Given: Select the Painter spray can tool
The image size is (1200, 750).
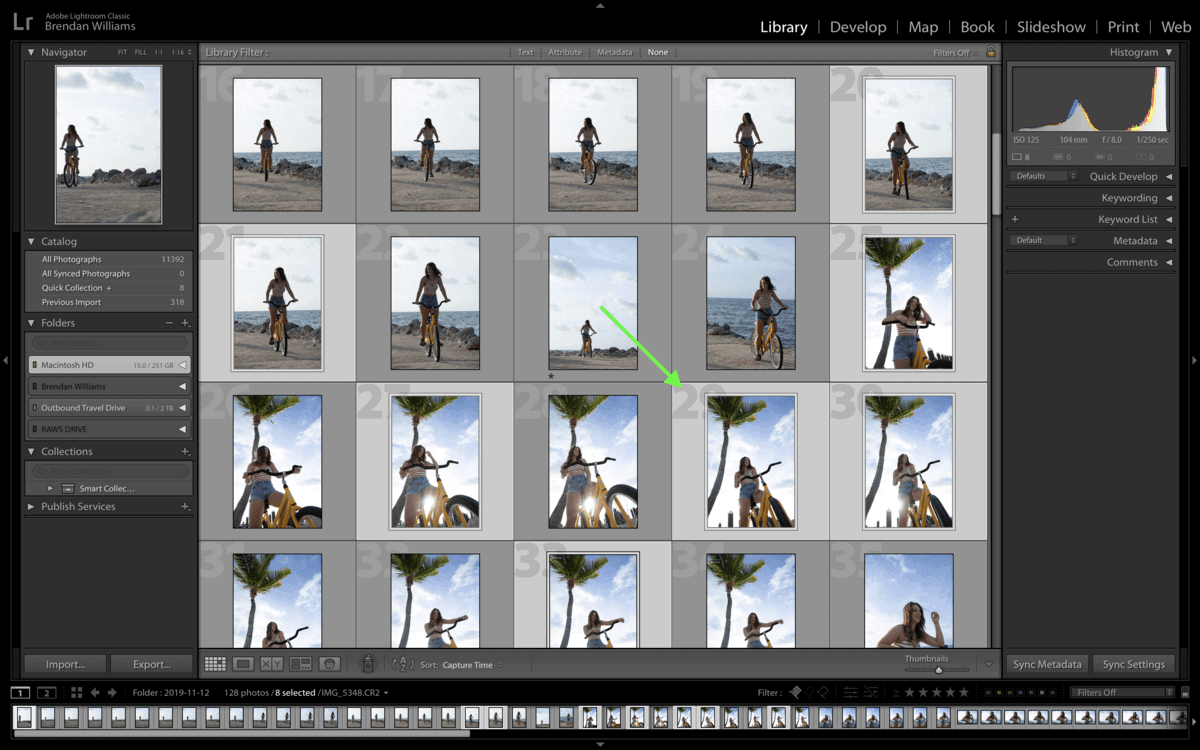Looking at the screenshot, I should [367, 663].
